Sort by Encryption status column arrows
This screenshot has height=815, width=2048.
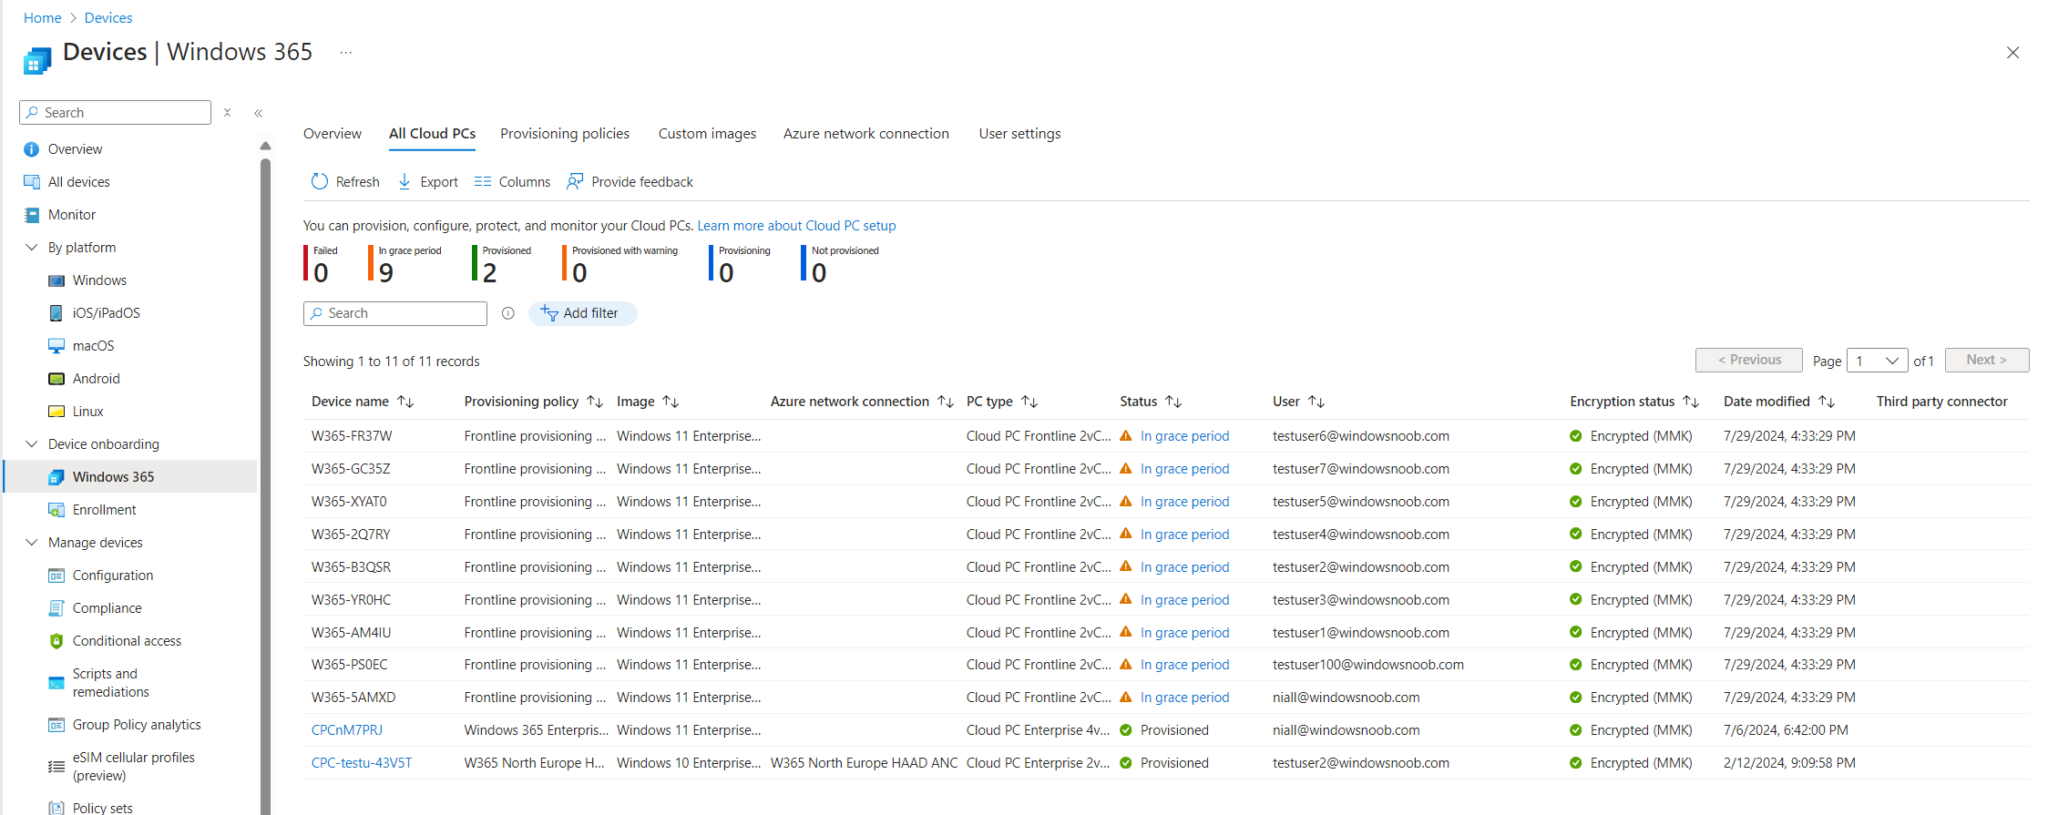tap(1691, 401)
